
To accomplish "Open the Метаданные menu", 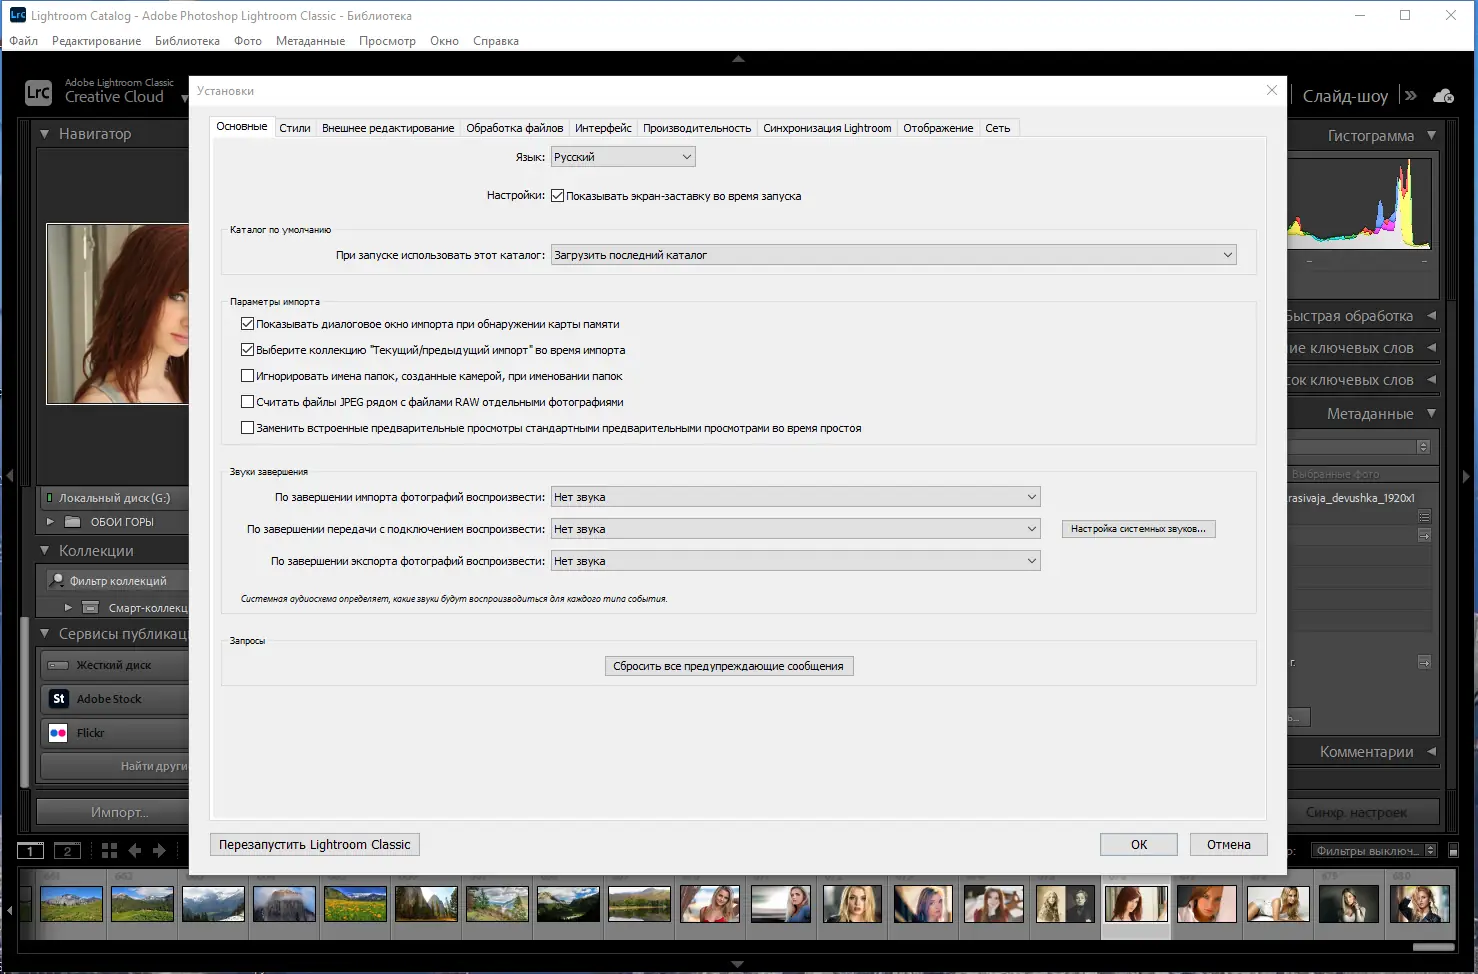I will pos(310,41).
